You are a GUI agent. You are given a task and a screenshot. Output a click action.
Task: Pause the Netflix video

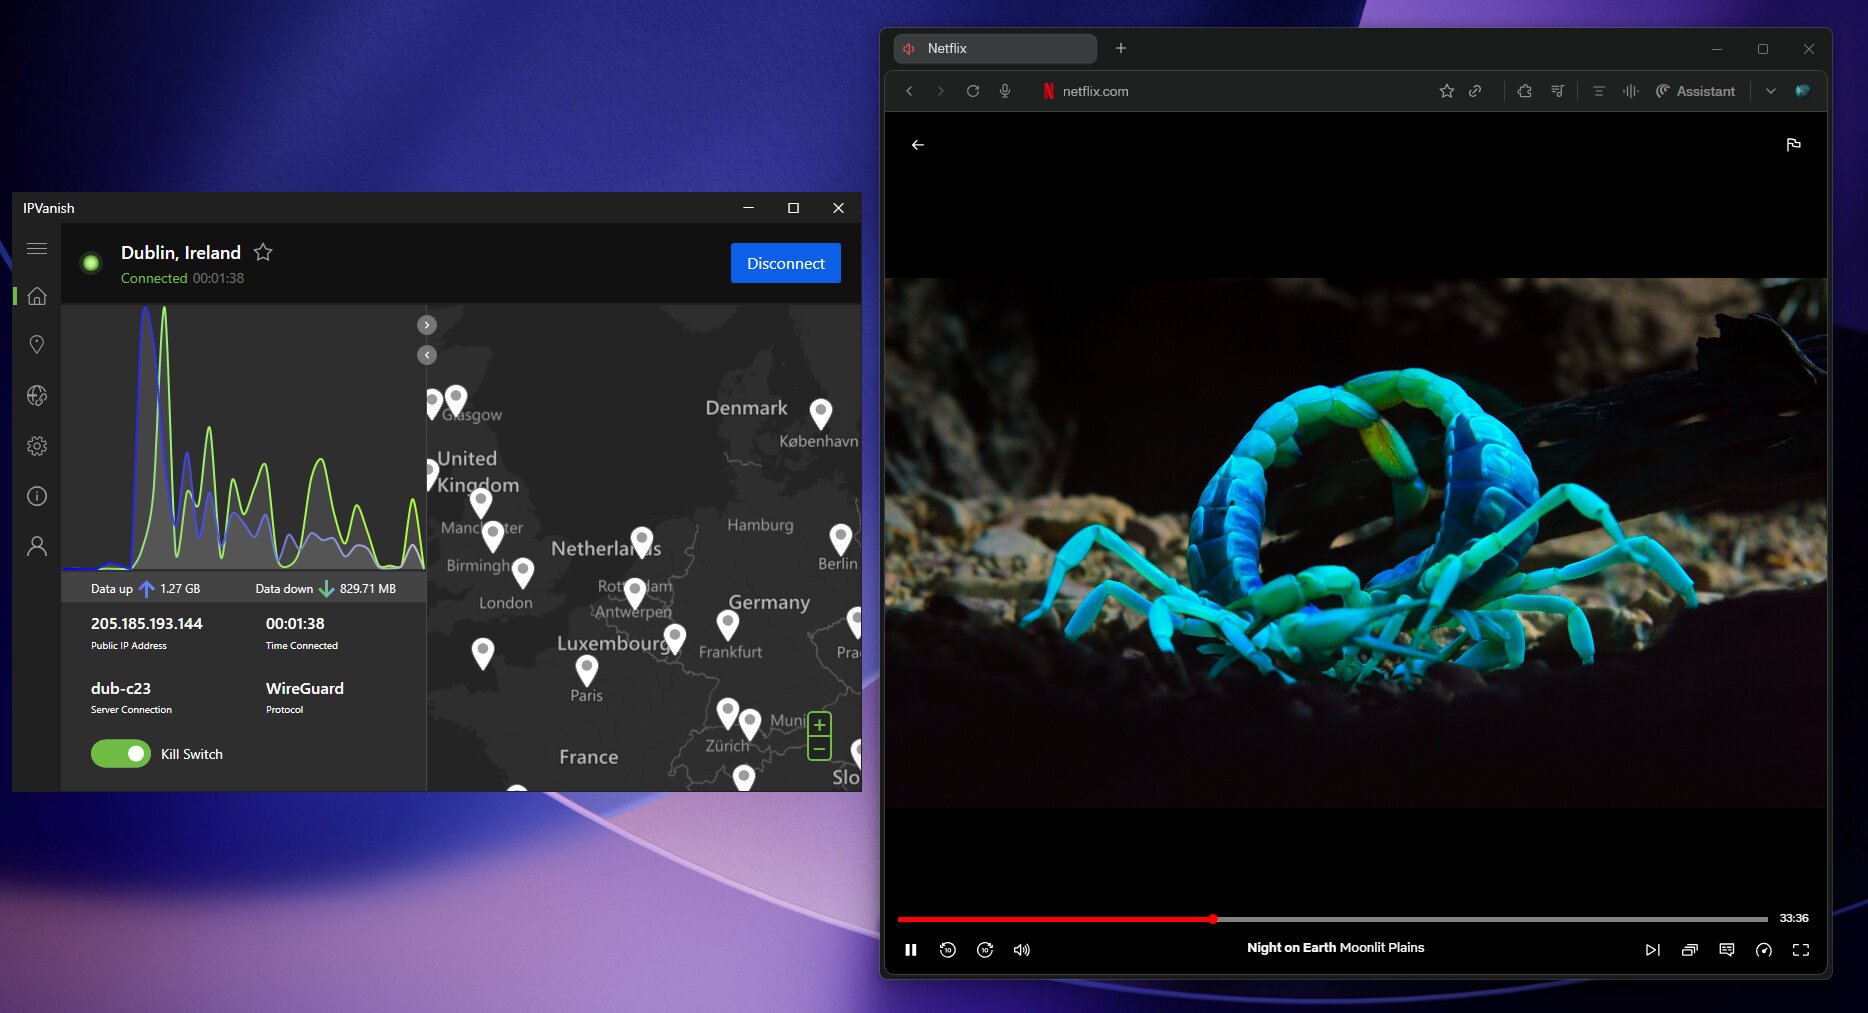coord(911,950)
